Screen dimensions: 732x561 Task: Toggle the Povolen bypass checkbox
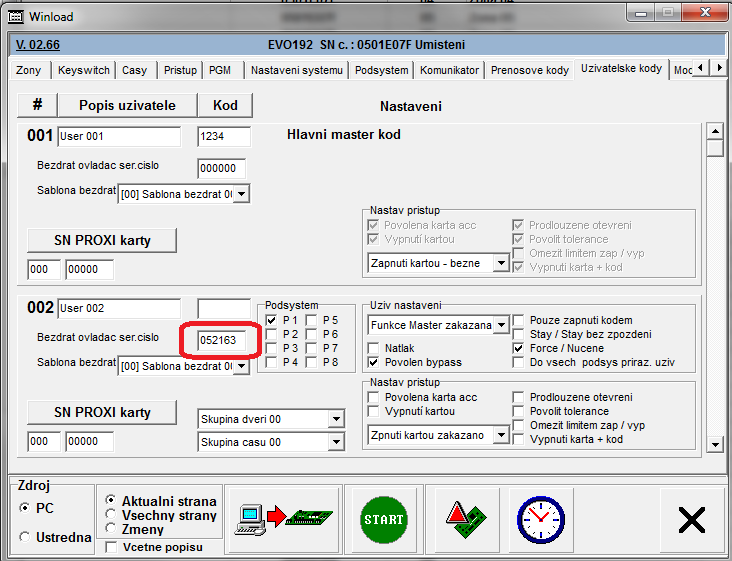[375, 362]
